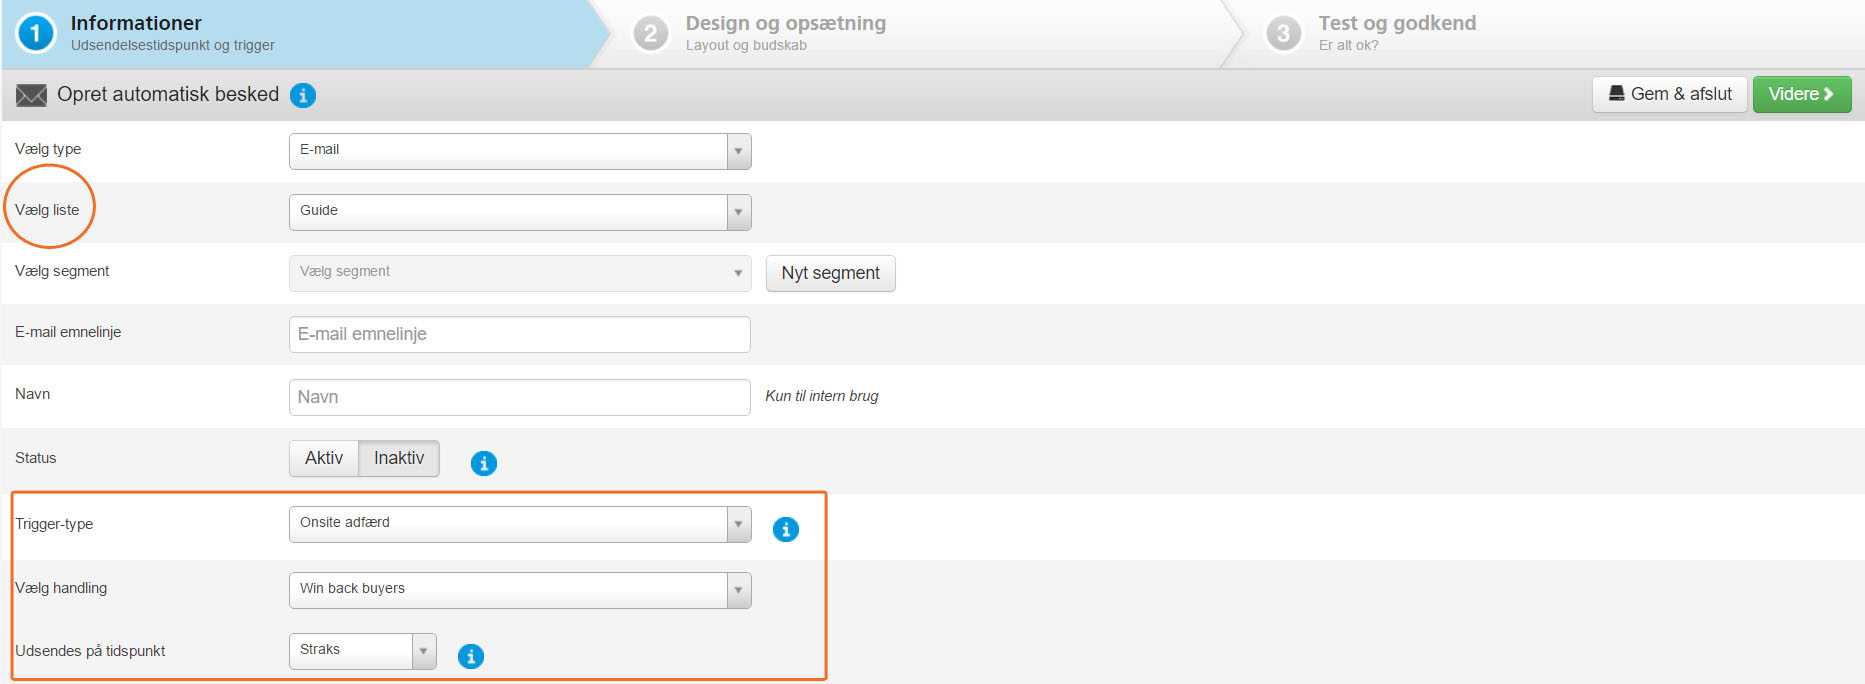Click step 2 circle icon
The width and height of the screenshot is (1865, 684).
[651, 34]
